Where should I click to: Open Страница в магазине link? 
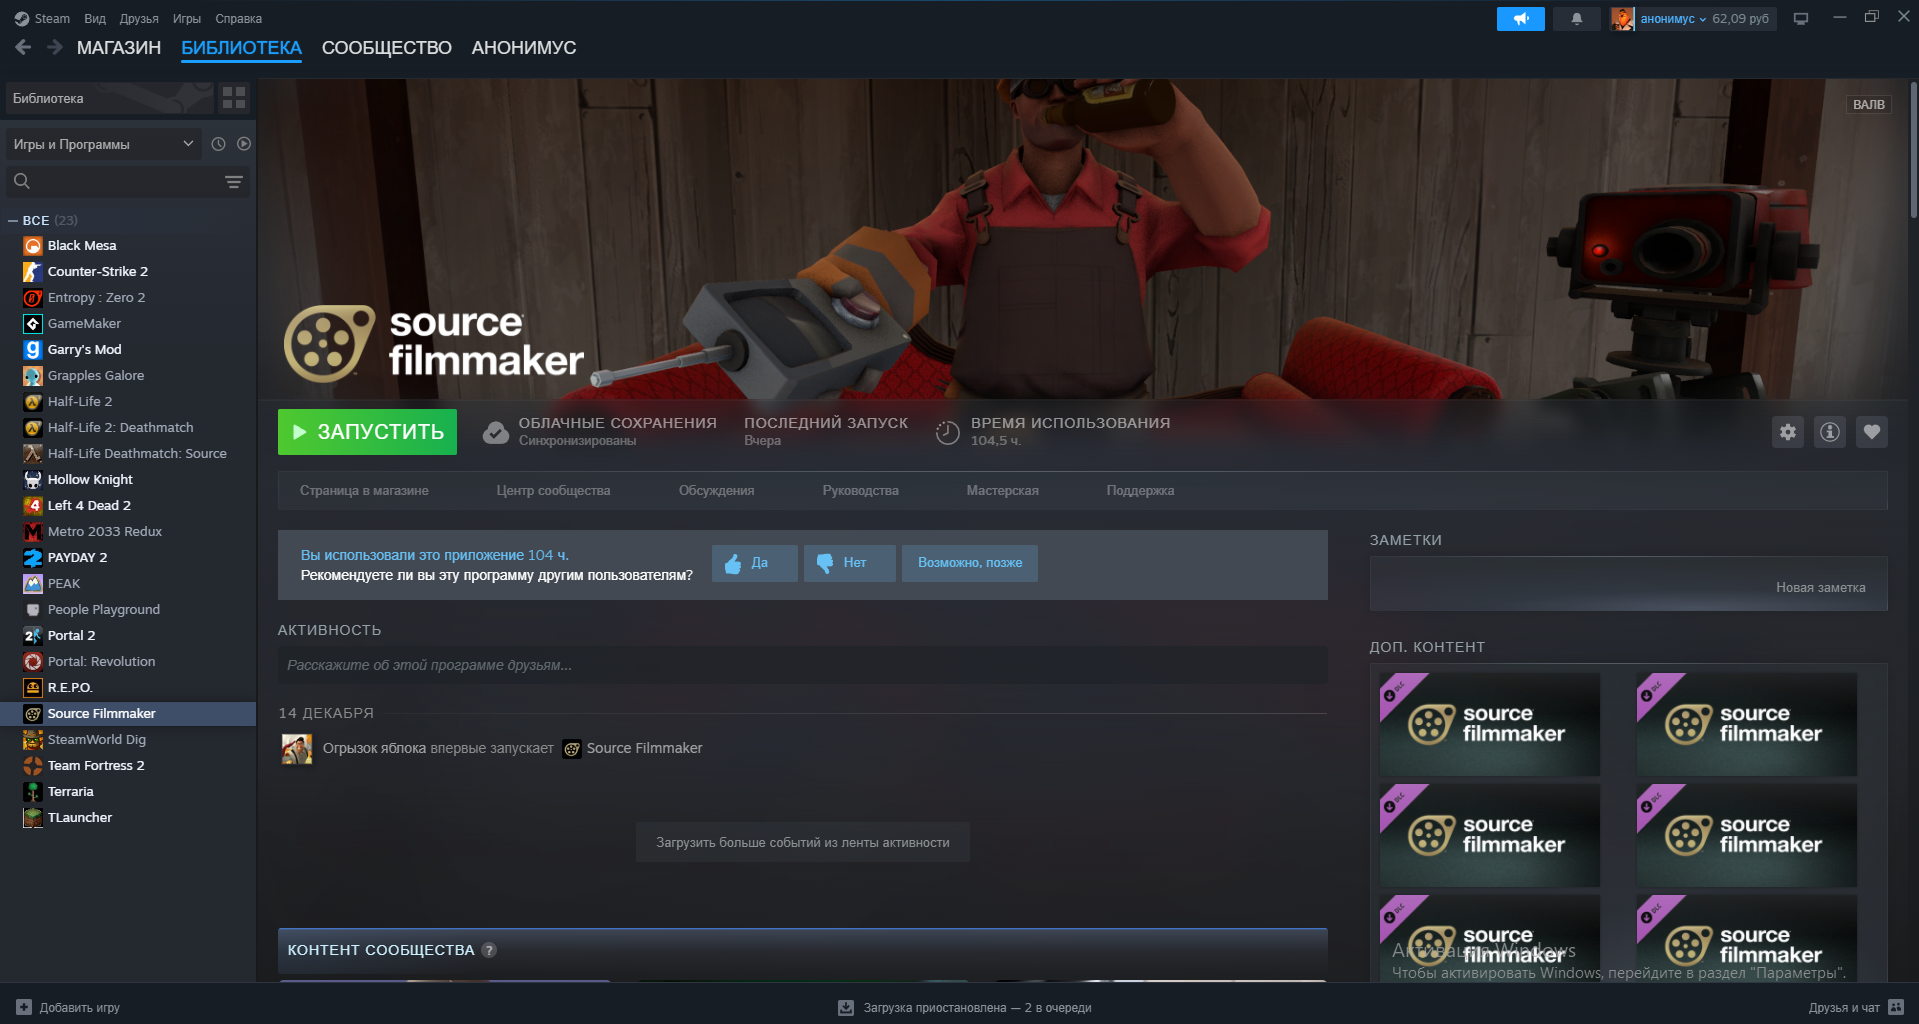(x=364, y=491)
